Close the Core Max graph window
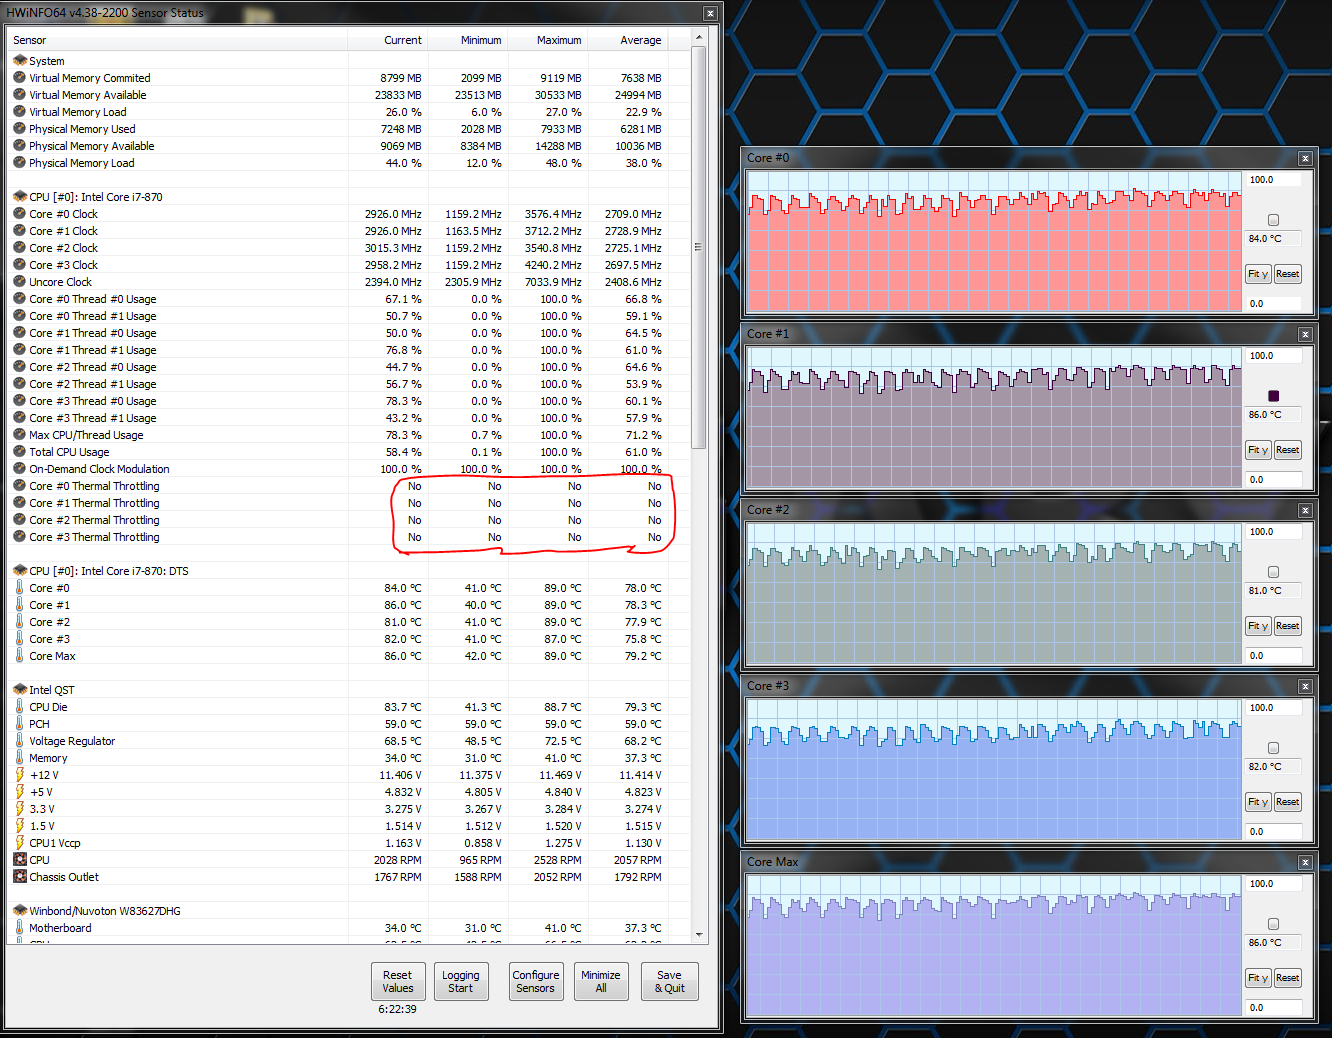The height and width of the screenshot is (1038, 1332). tap(1305, 862)
